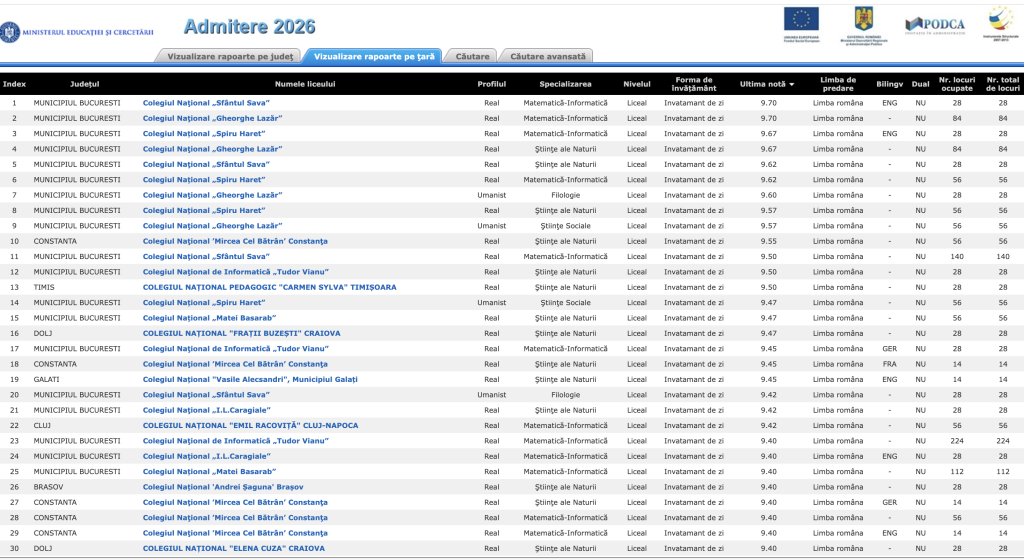Screen dimensions: 1024x560
Task: Sort by the Nr. locuri ocupate header
Action: pyautogui.click(x=957, y=84)
